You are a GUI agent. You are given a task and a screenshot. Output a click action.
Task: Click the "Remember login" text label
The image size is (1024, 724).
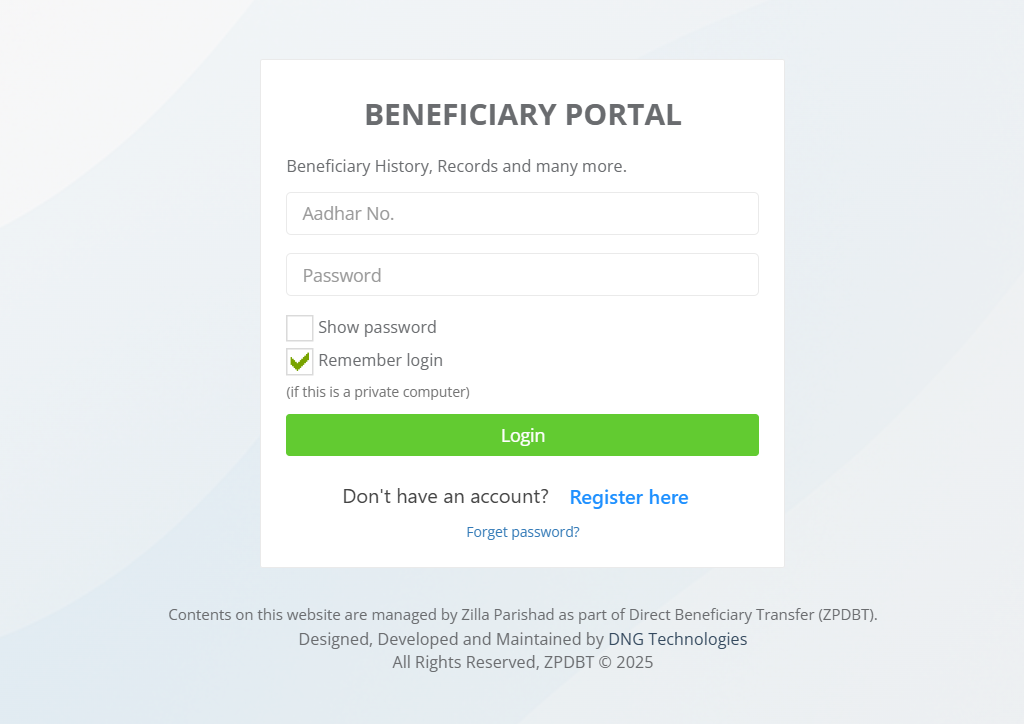[x=380, y=360]
